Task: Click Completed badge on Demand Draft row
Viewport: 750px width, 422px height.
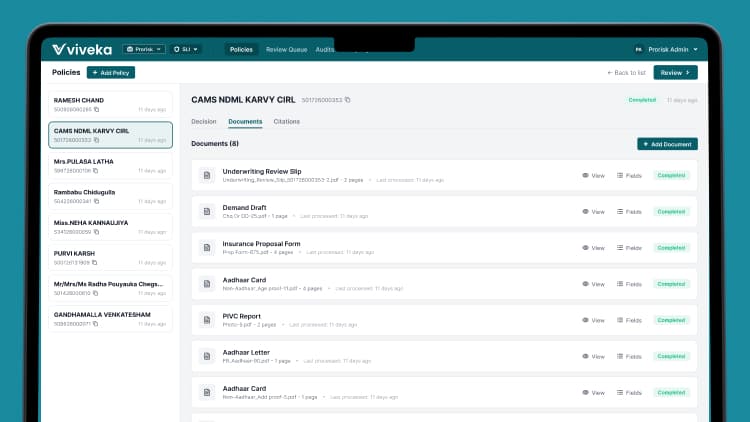Action: 671,211
